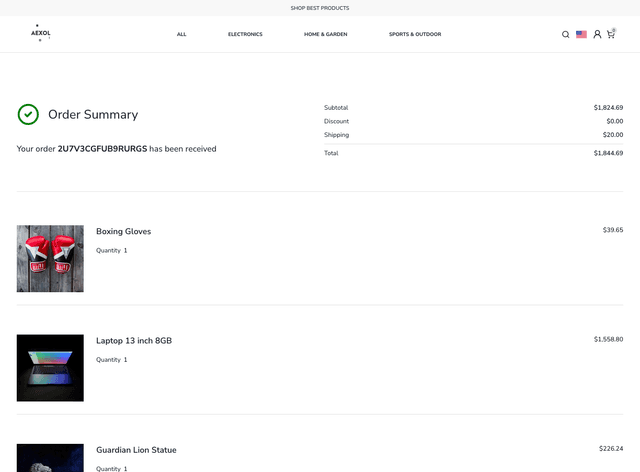Click the green order confirmed checkmark
Viewport: 640px width, 472px height.
28,114
